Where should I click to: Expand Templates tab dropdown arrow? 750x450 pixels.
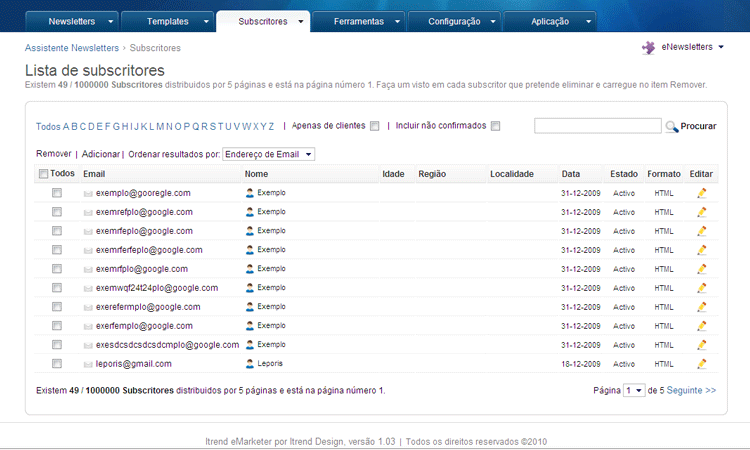click(206, 22)
